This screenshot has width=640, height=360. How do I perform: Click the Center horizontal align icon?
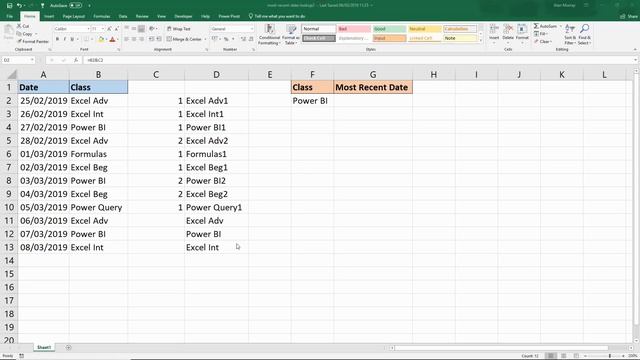pyautogui.click(x=134, y=39)
